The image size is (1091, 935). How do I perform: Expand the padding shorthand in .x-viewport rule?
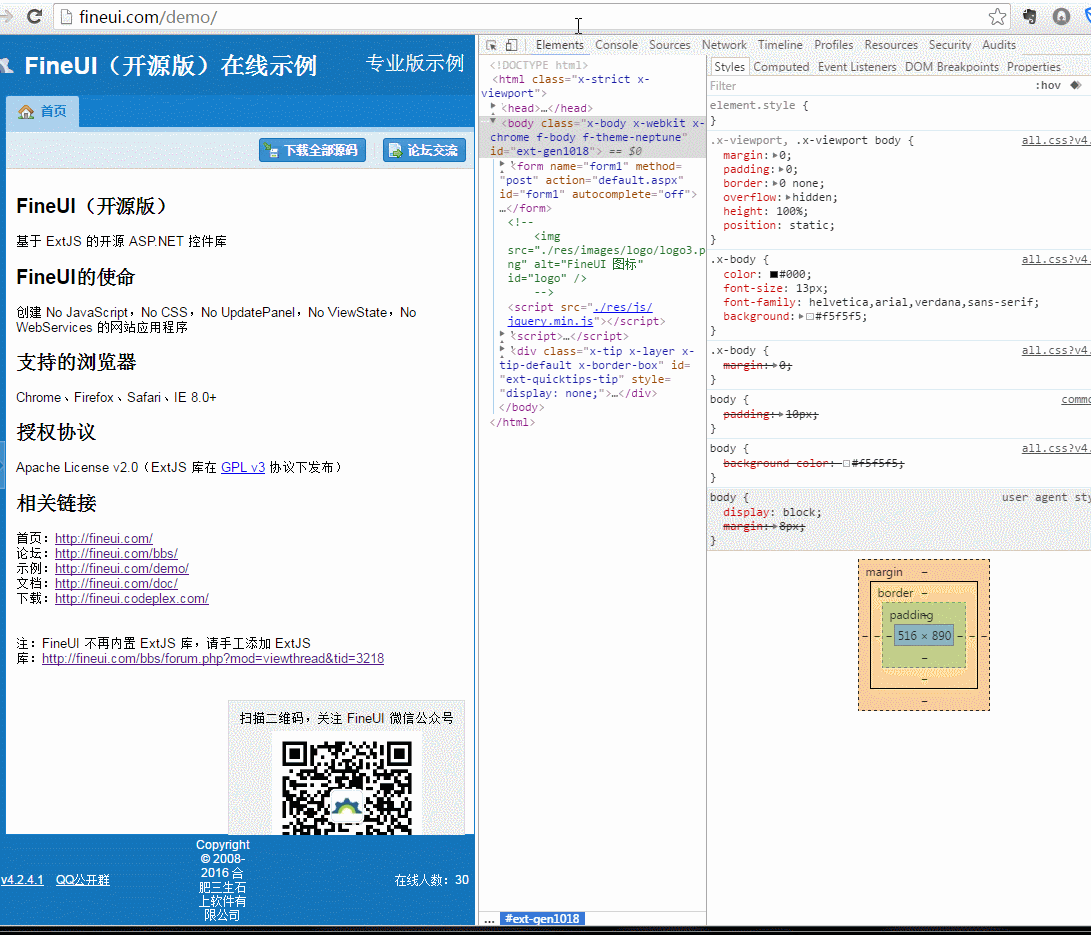point(781,169)
